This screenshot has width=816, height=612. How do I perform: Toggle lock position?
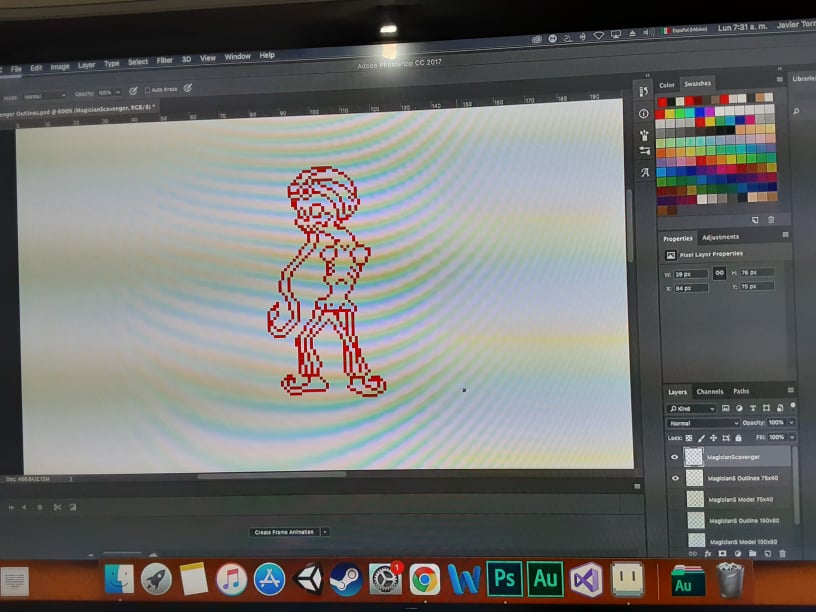[x=713, y=438]
